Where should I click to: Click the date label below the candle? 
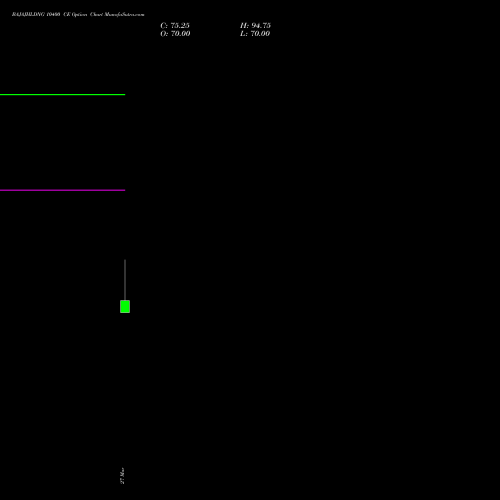[x=122, y=476]
